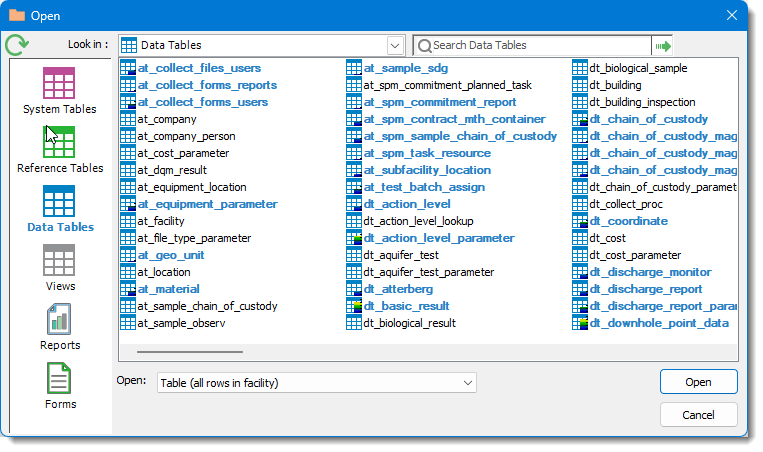Expand the Look in dropdown arrow
This screenshot has height=452, width=763.
395,46
